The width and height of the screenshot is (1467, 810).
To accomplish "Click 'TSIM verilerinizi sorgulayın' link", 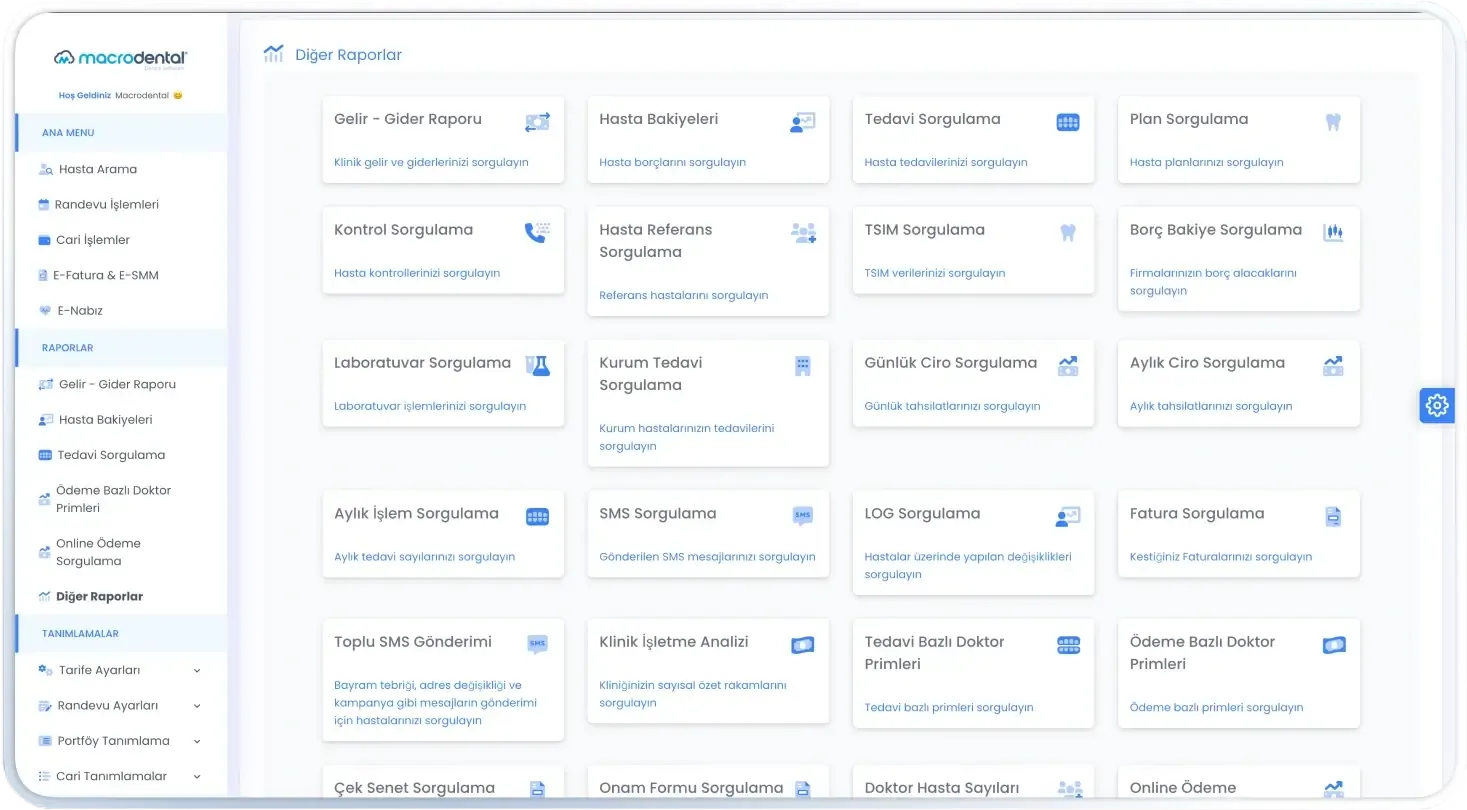I will pyautogui.click(x=935, y=273).
